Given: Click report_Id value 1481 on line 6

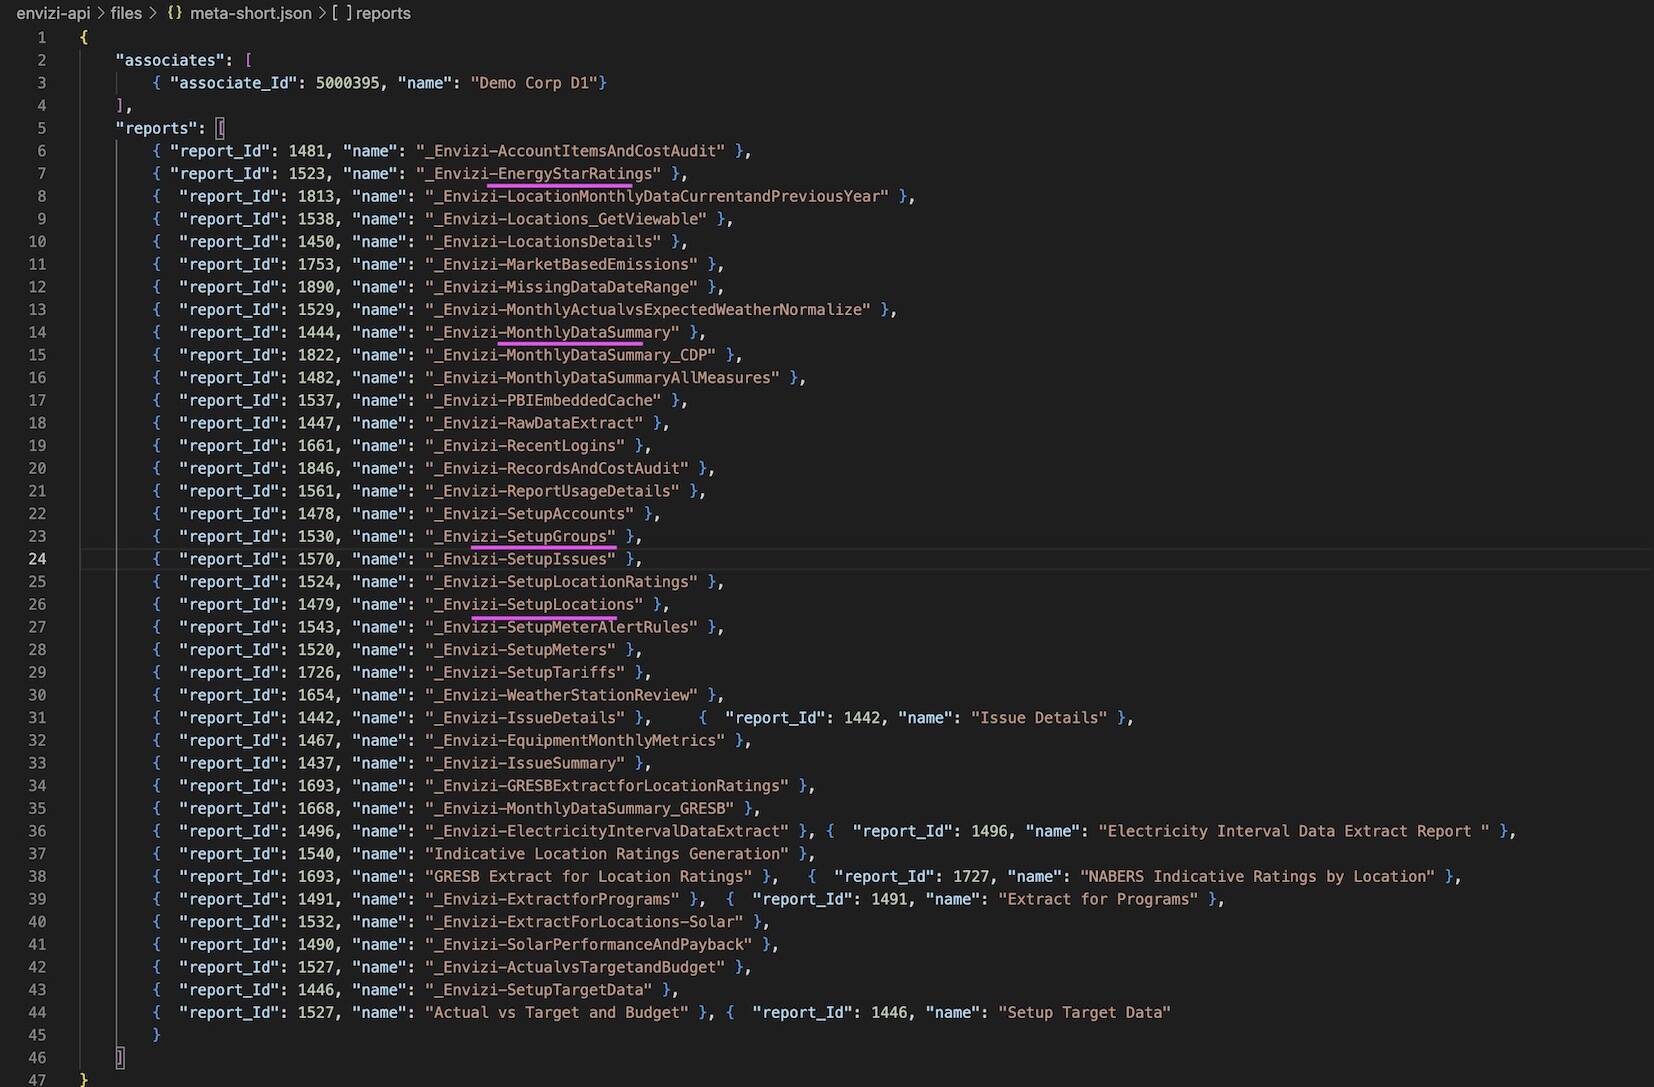Looking at the screenshot, I should 306,151.
